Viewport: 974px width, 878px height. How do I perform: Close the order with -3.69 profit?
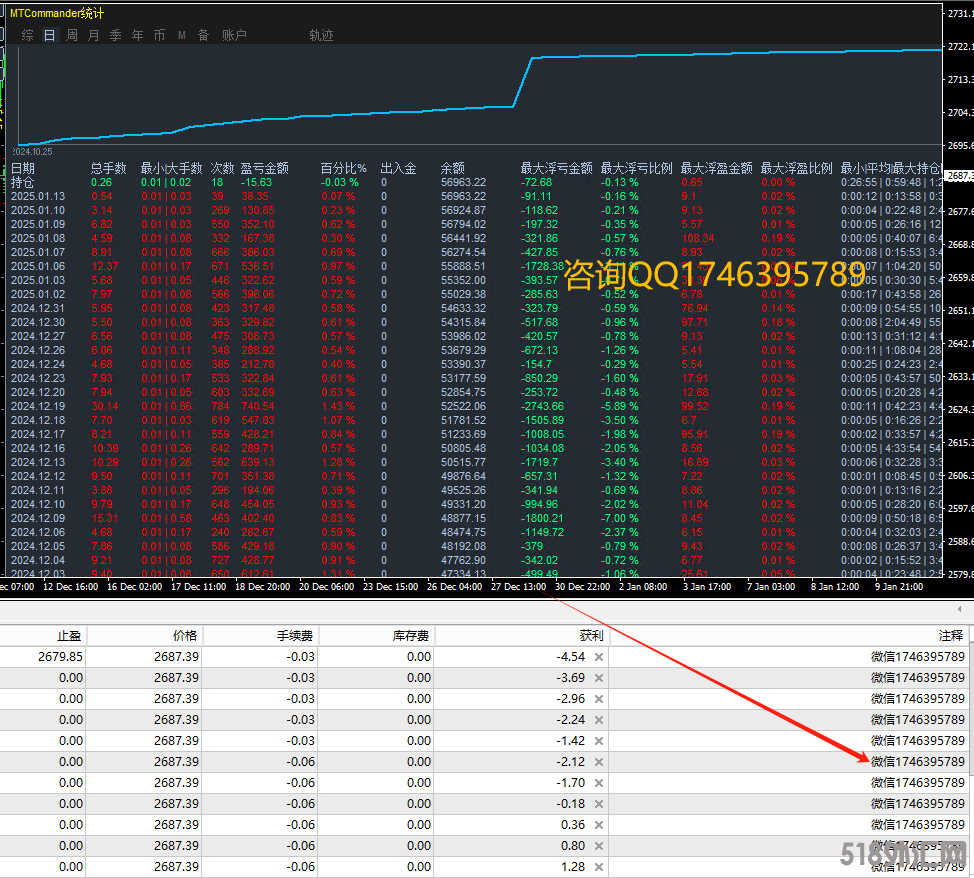pyautogui.click(x=599, y=678)
